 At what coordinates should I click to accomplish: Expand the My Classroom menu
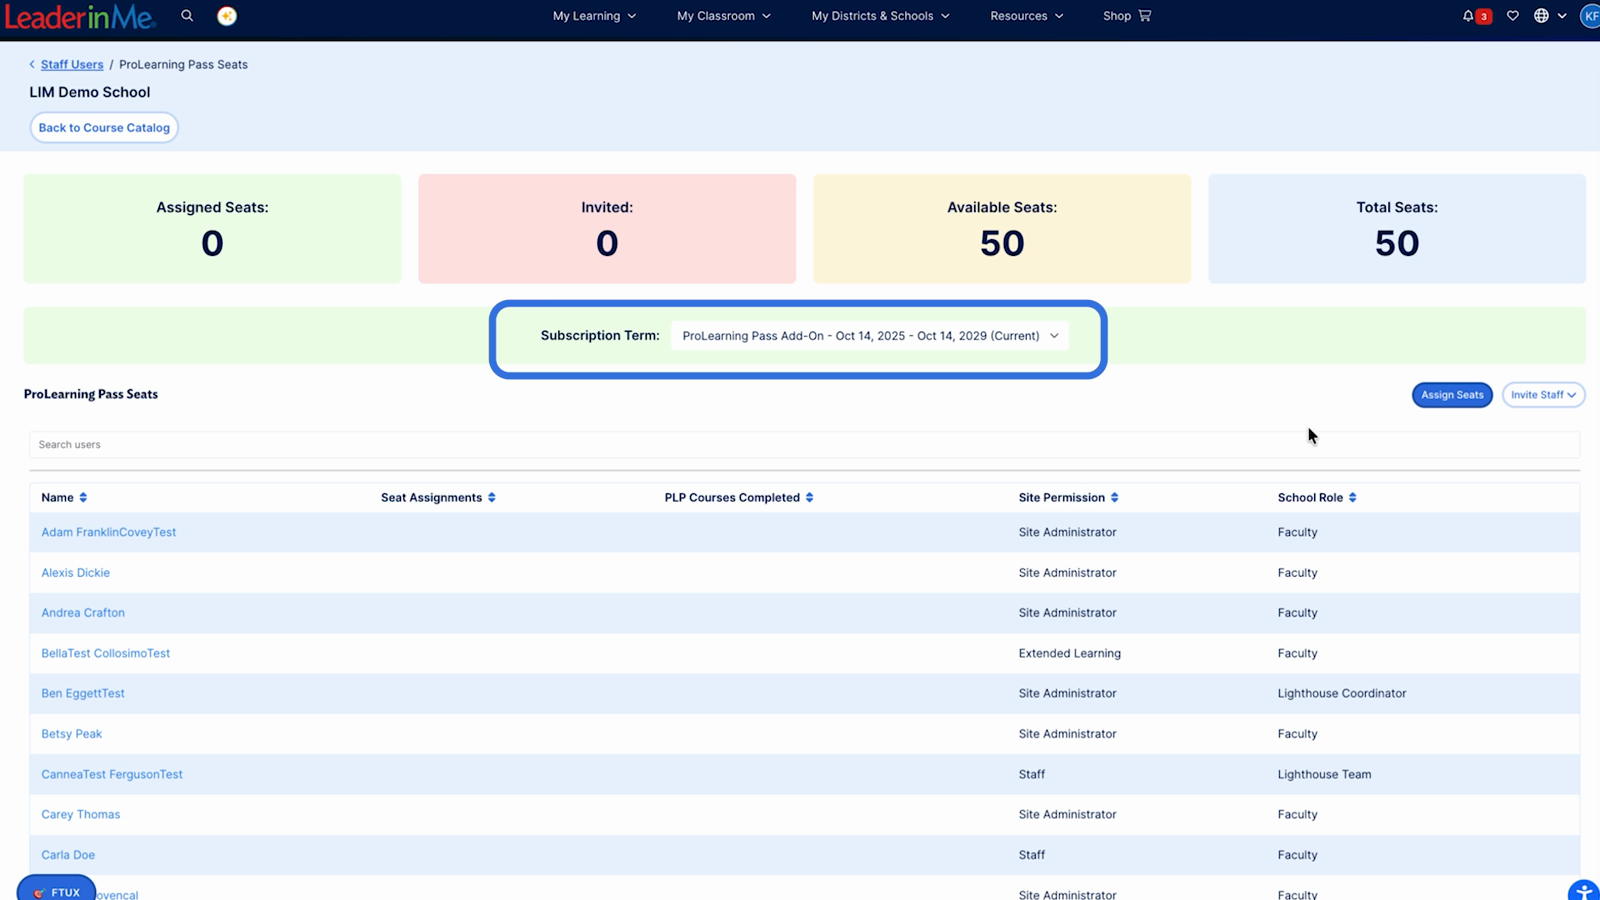coord(724,16)
